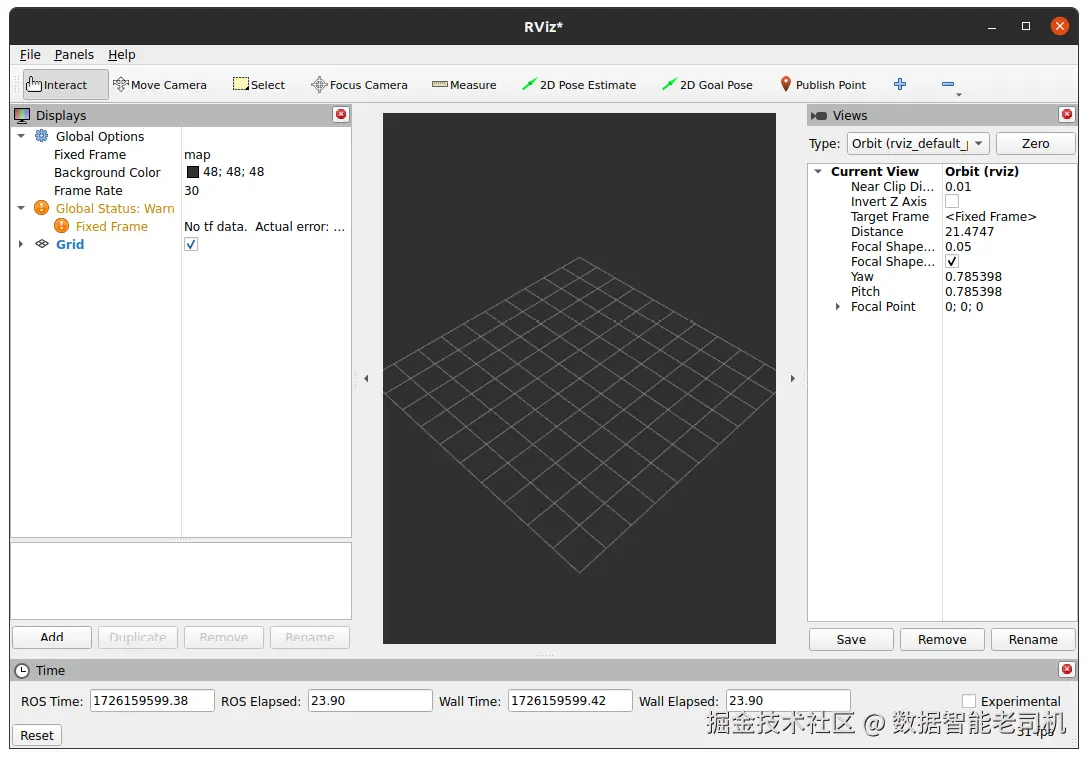Toggle the Invert Z Axis checkbox
1088x758 pixels.
pos(952,201)
